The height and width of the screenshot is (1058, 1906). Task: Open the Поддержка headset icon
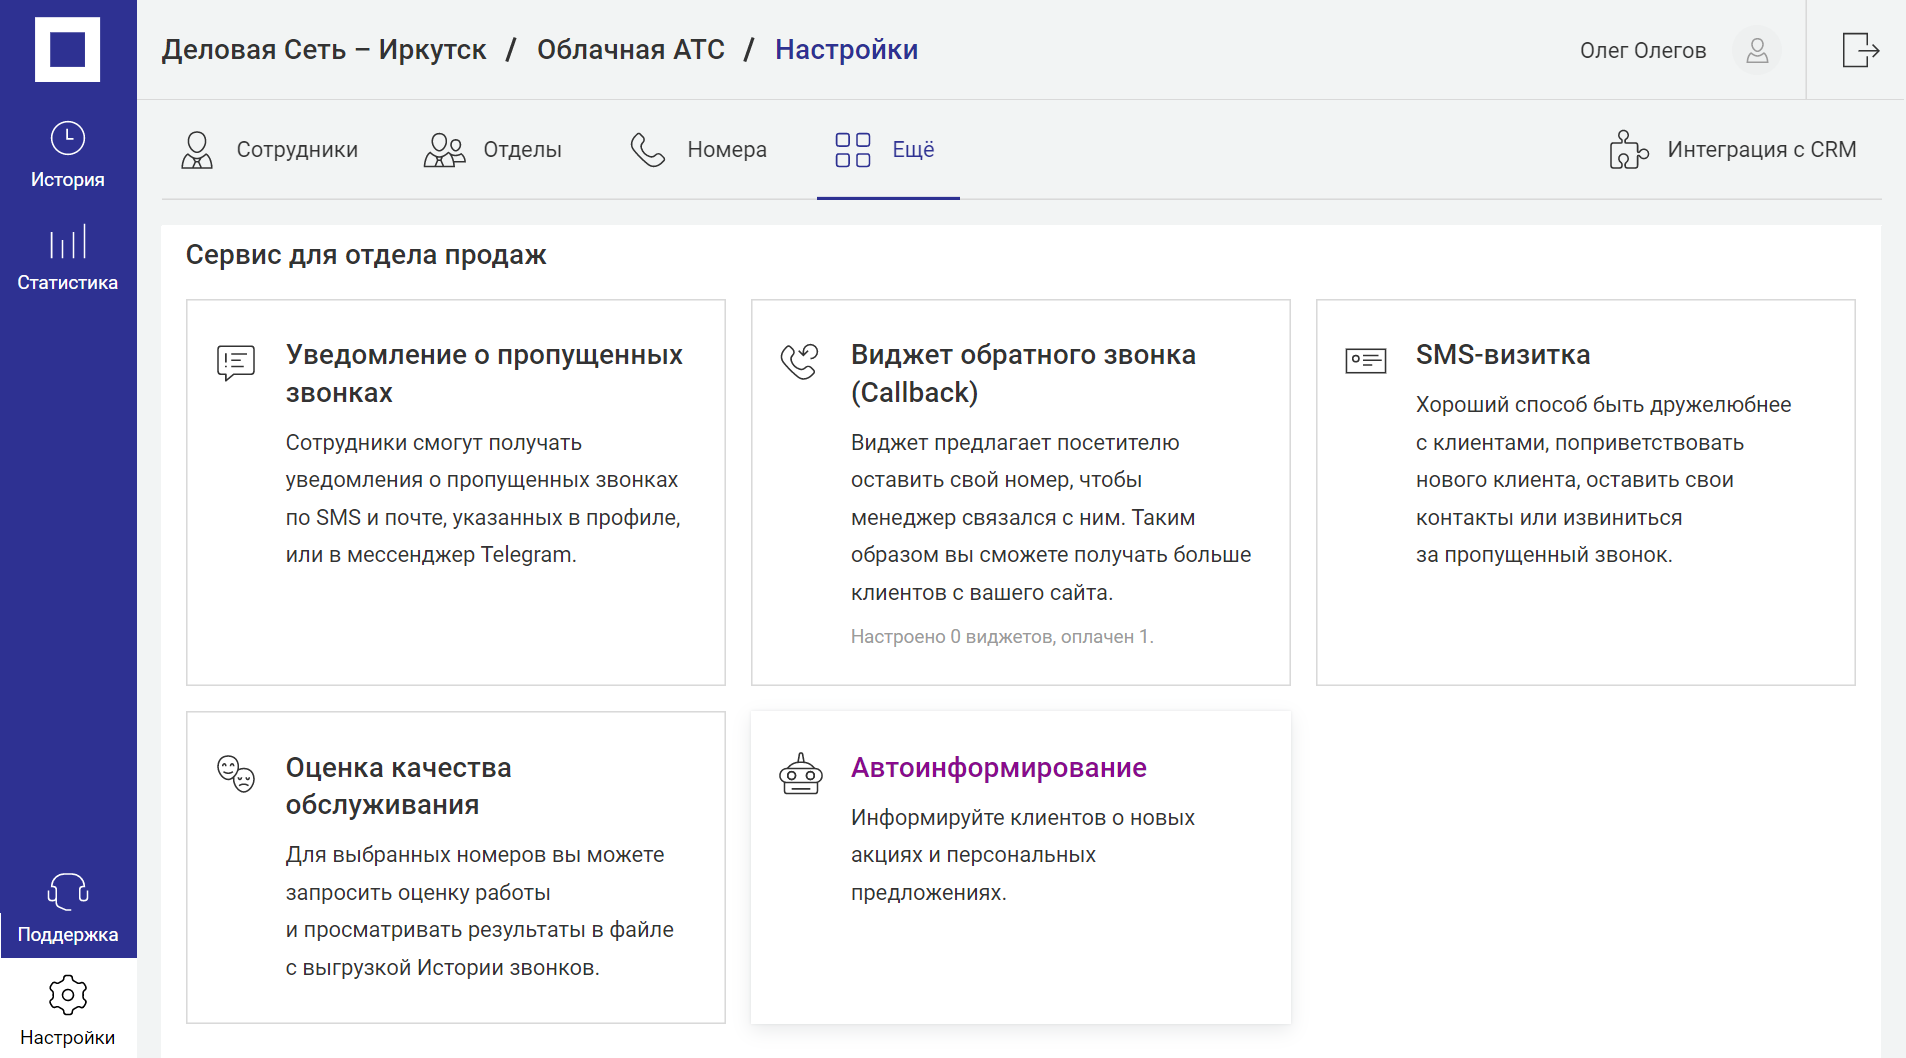68,891
